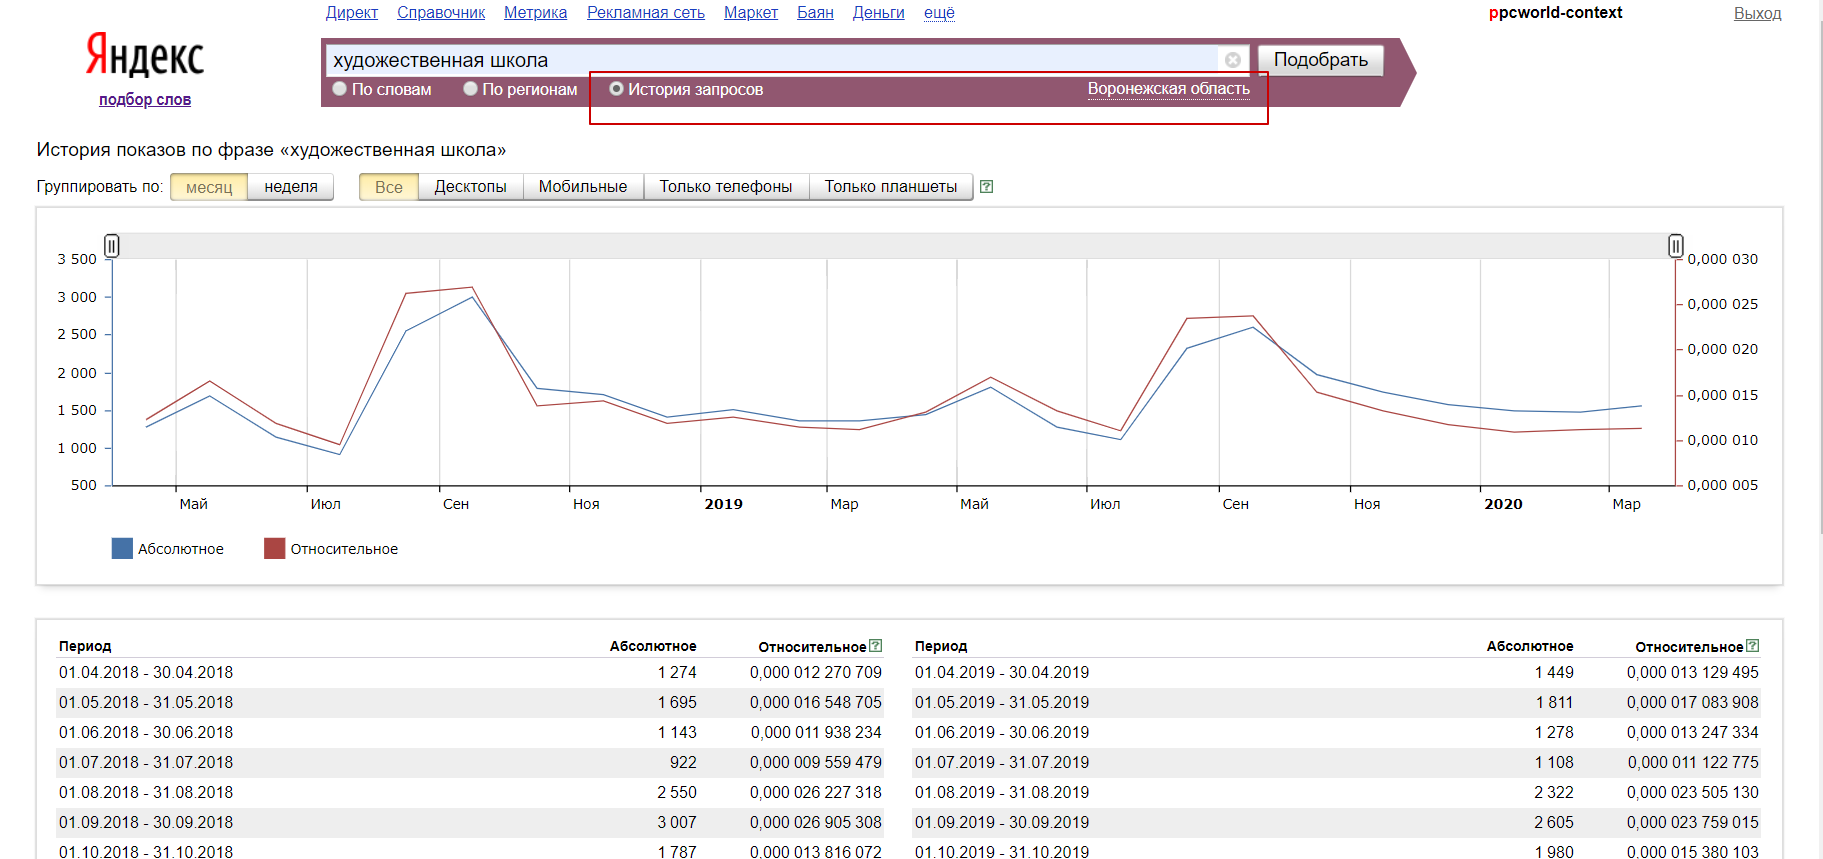Open the Рекламная сеть link

pos(646,13)
